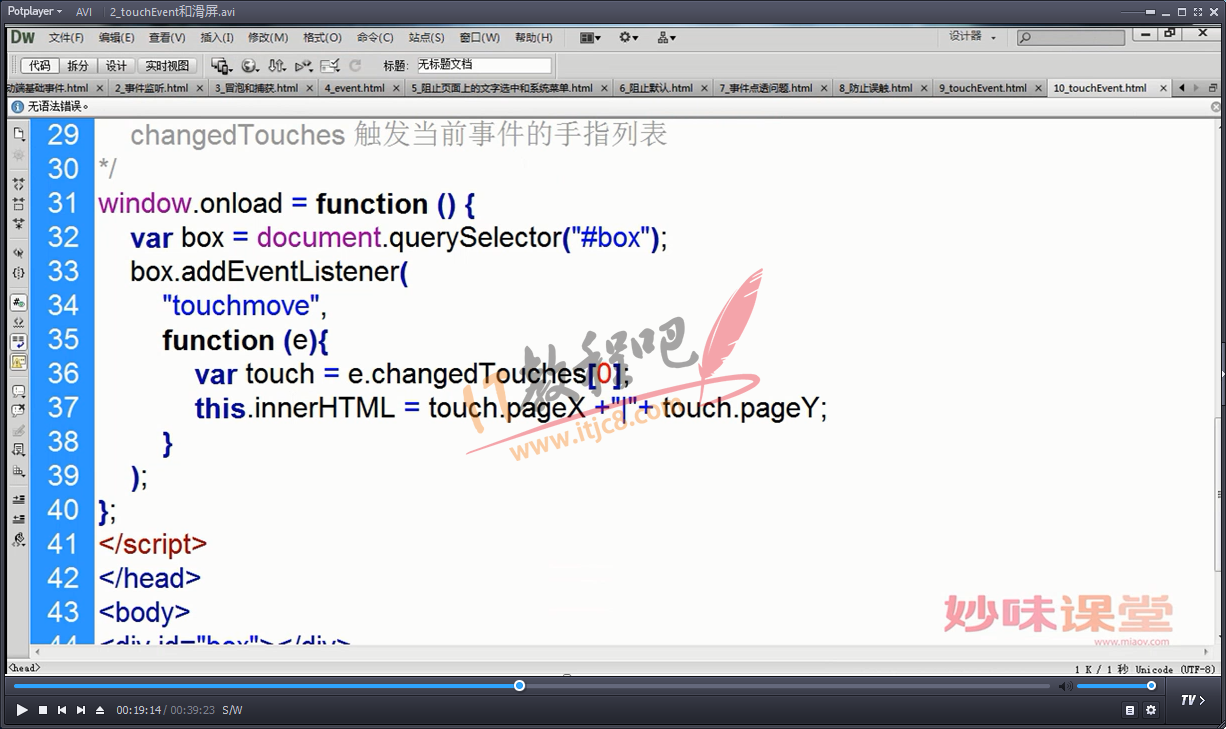Click the Dreamweaver Dw logo icon
Screen dimensions: 1226x729
click(x=22, y=37)
